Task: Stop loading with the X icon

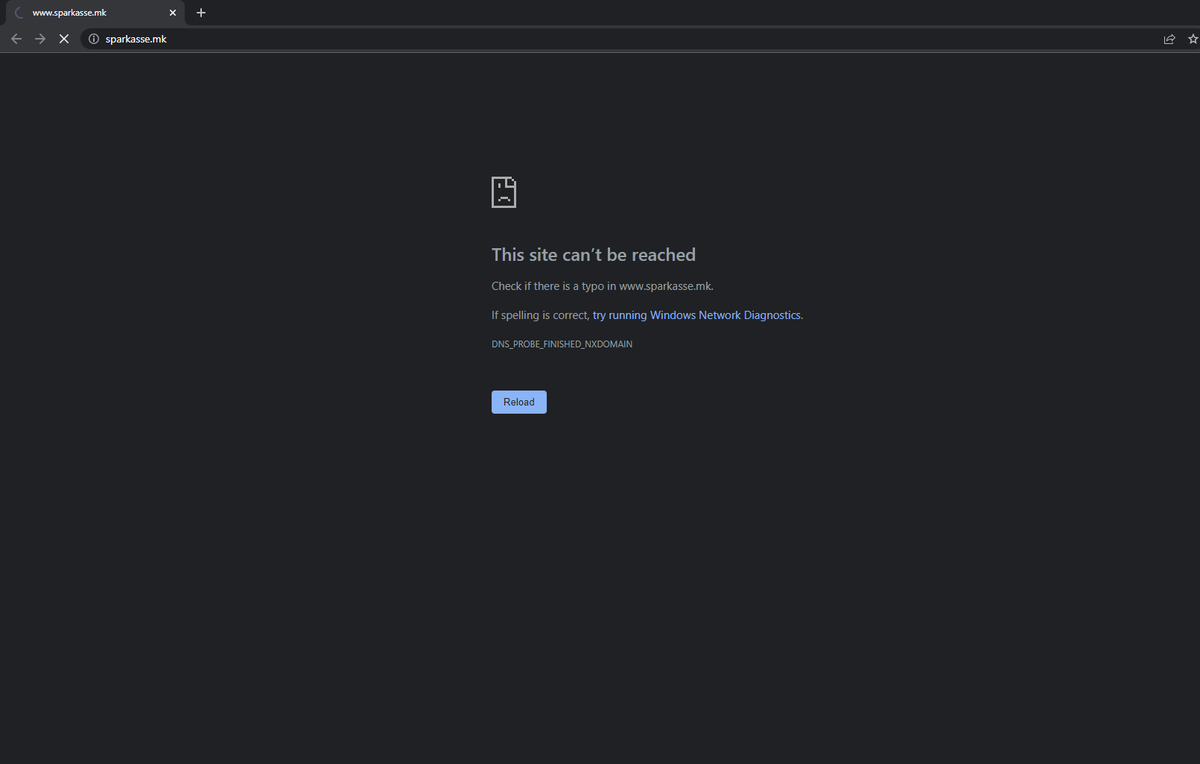Action: (64, 39)
